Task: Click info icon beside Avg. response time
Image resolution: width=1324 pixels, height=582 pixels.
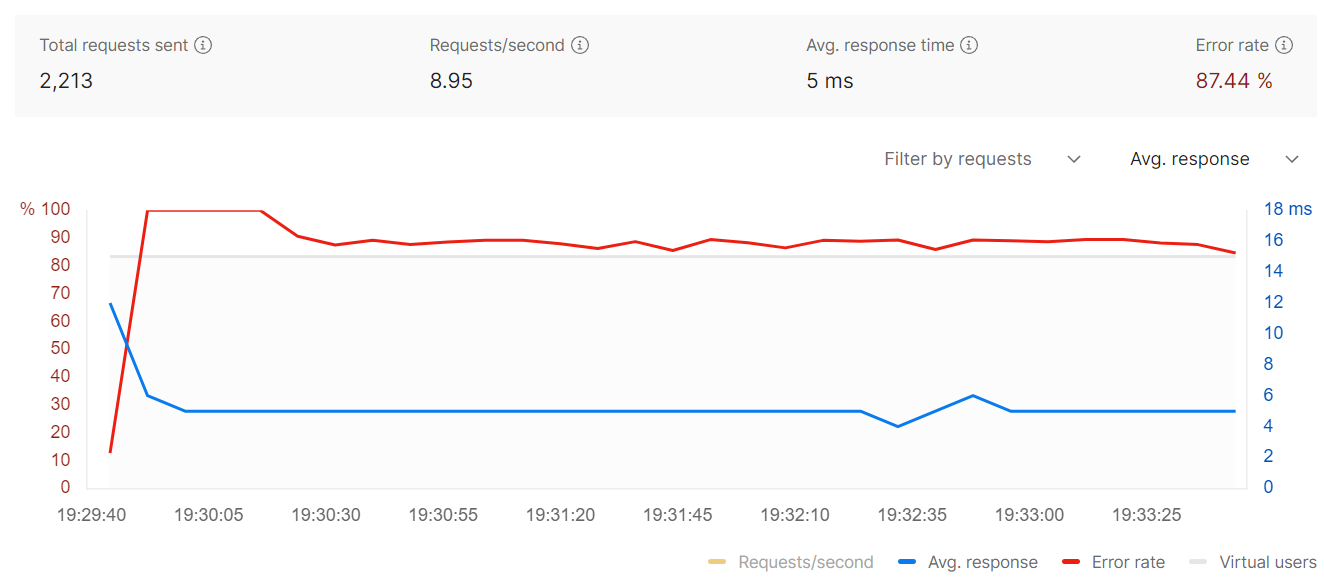Action: click(x=968, y=45)
